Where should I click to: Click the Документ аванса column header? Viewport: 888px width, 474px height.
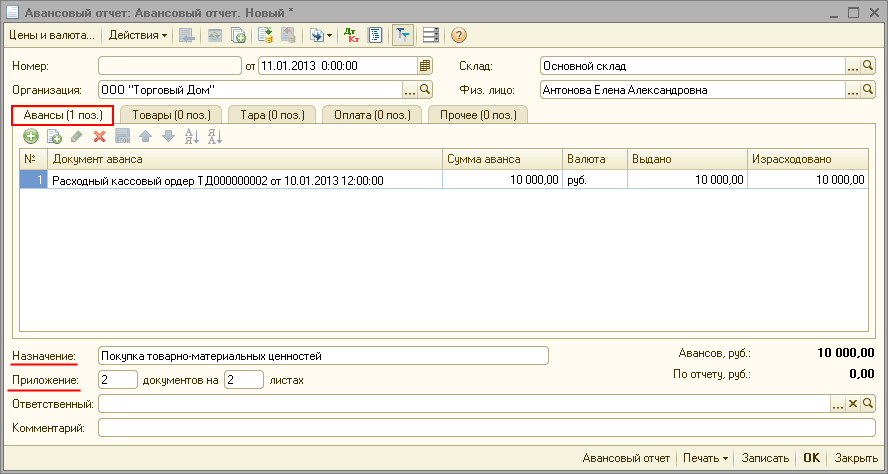pyautogui.click(x=245, y=159)
